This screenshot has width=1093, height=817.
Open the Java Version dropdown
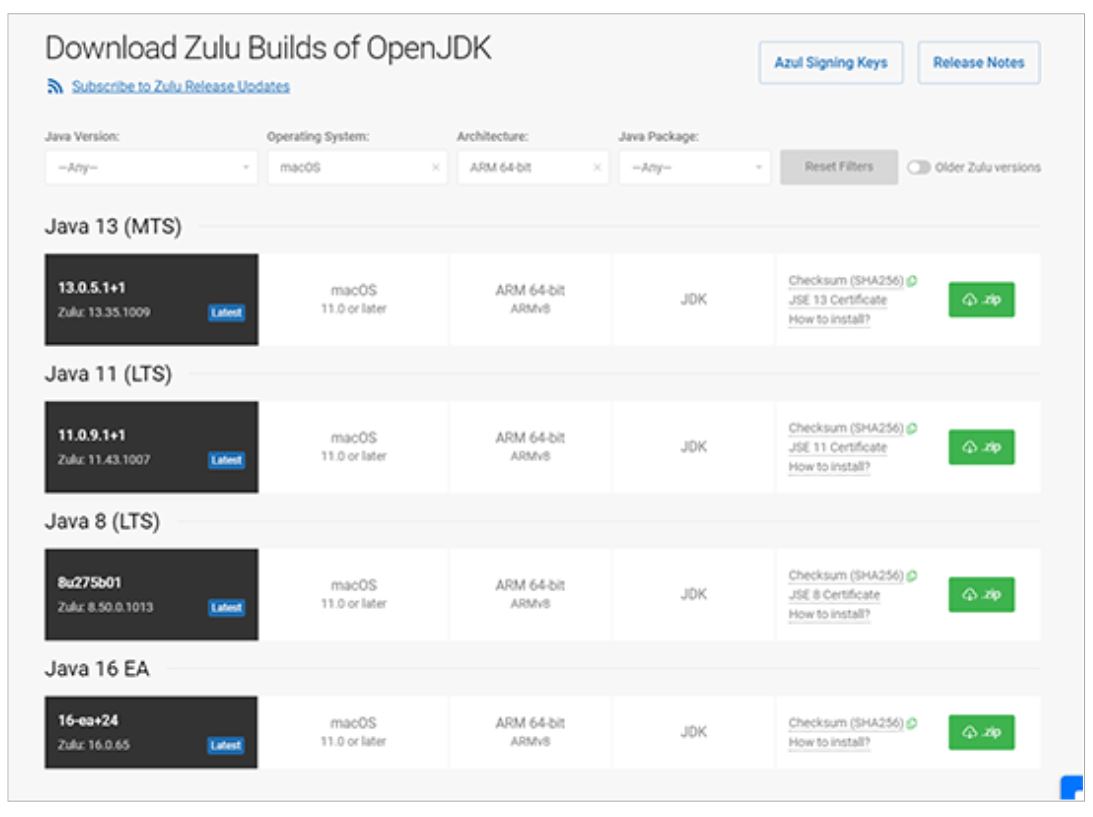(151, 168)
